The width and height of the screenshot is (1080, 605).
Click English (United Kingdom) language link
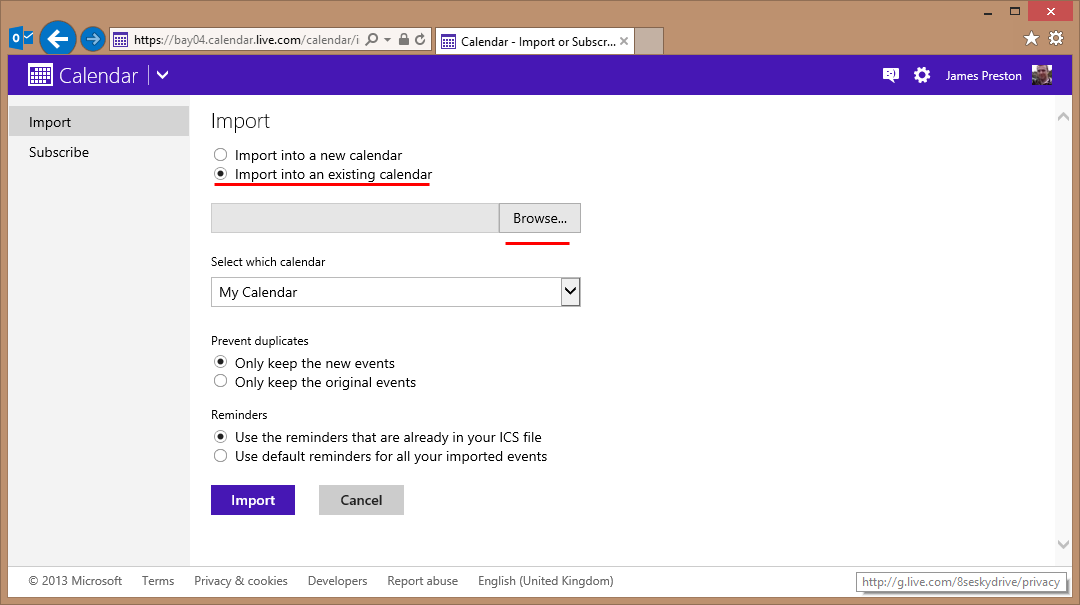click(546, 581)
